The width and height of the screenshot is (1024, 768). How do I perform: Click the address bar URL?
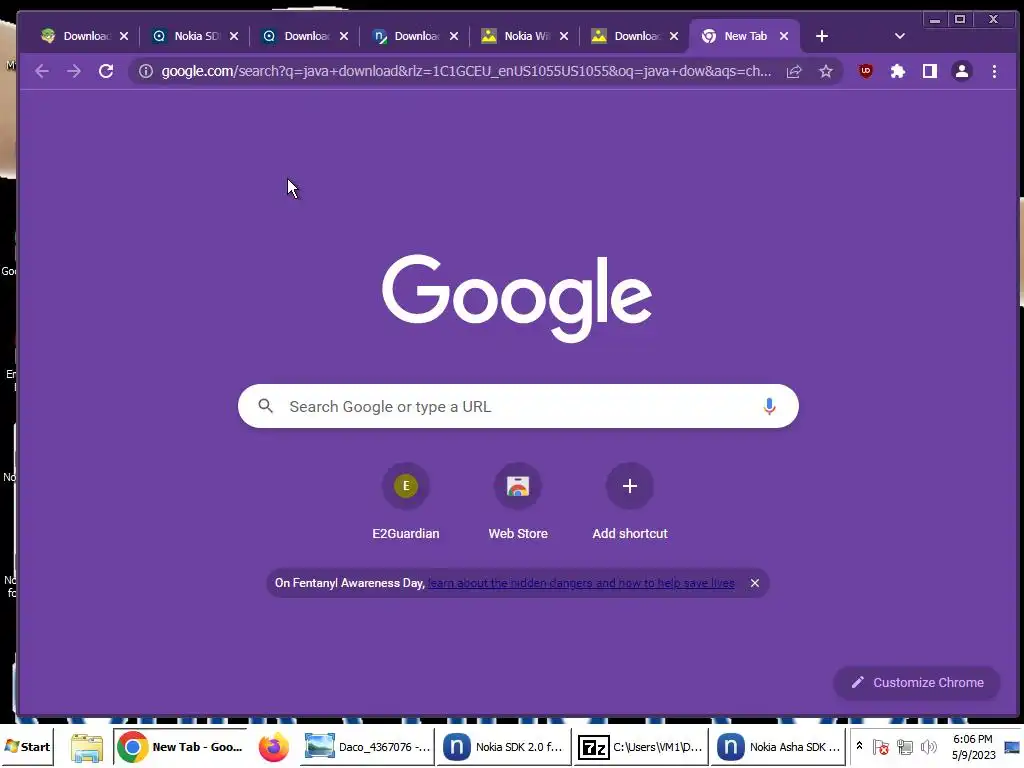pos(466,71)
